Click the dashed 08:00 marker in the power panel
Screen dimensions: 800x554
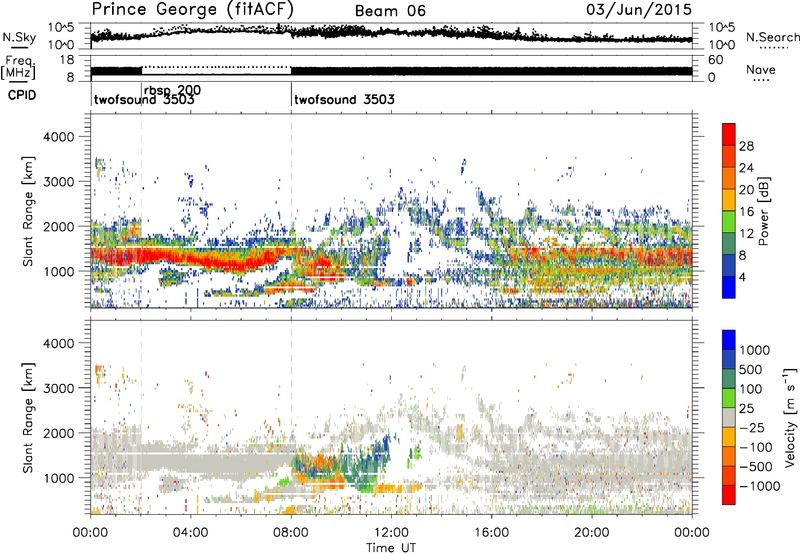291,211
